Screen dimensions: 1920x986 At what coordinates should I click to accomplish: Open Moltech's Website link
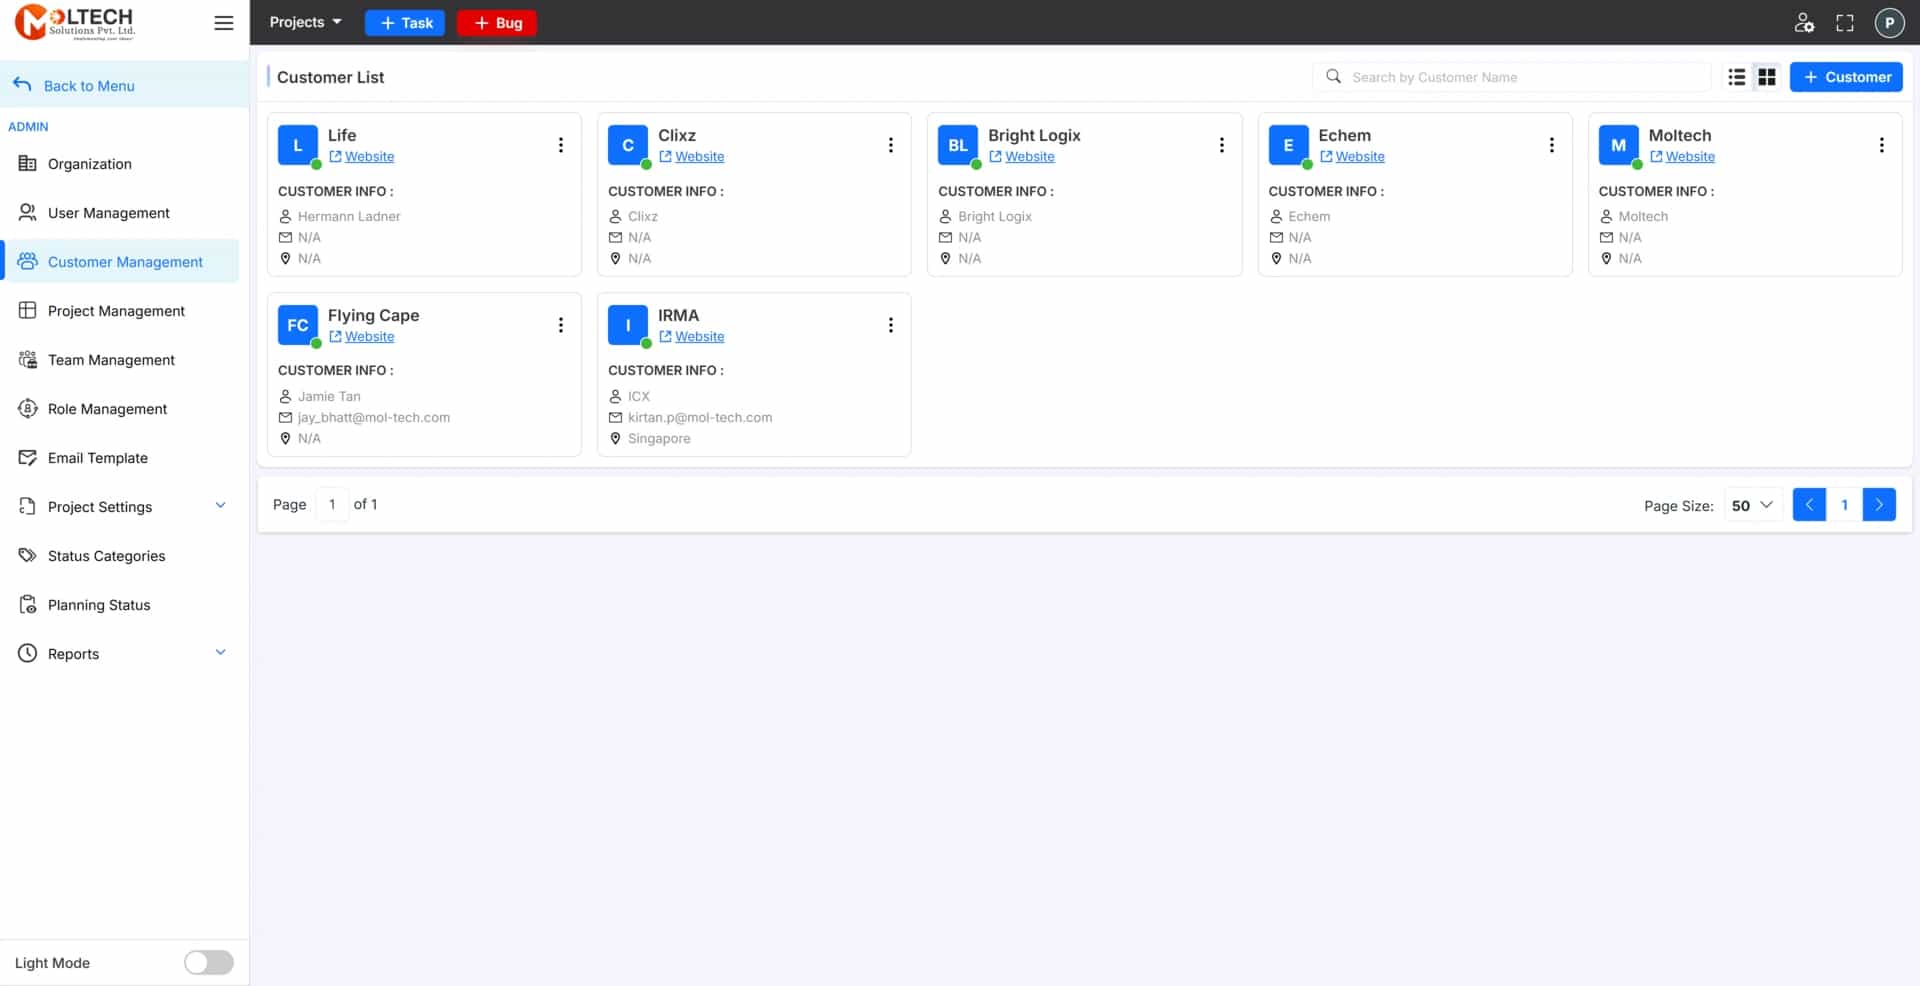tap(1682, 157)
